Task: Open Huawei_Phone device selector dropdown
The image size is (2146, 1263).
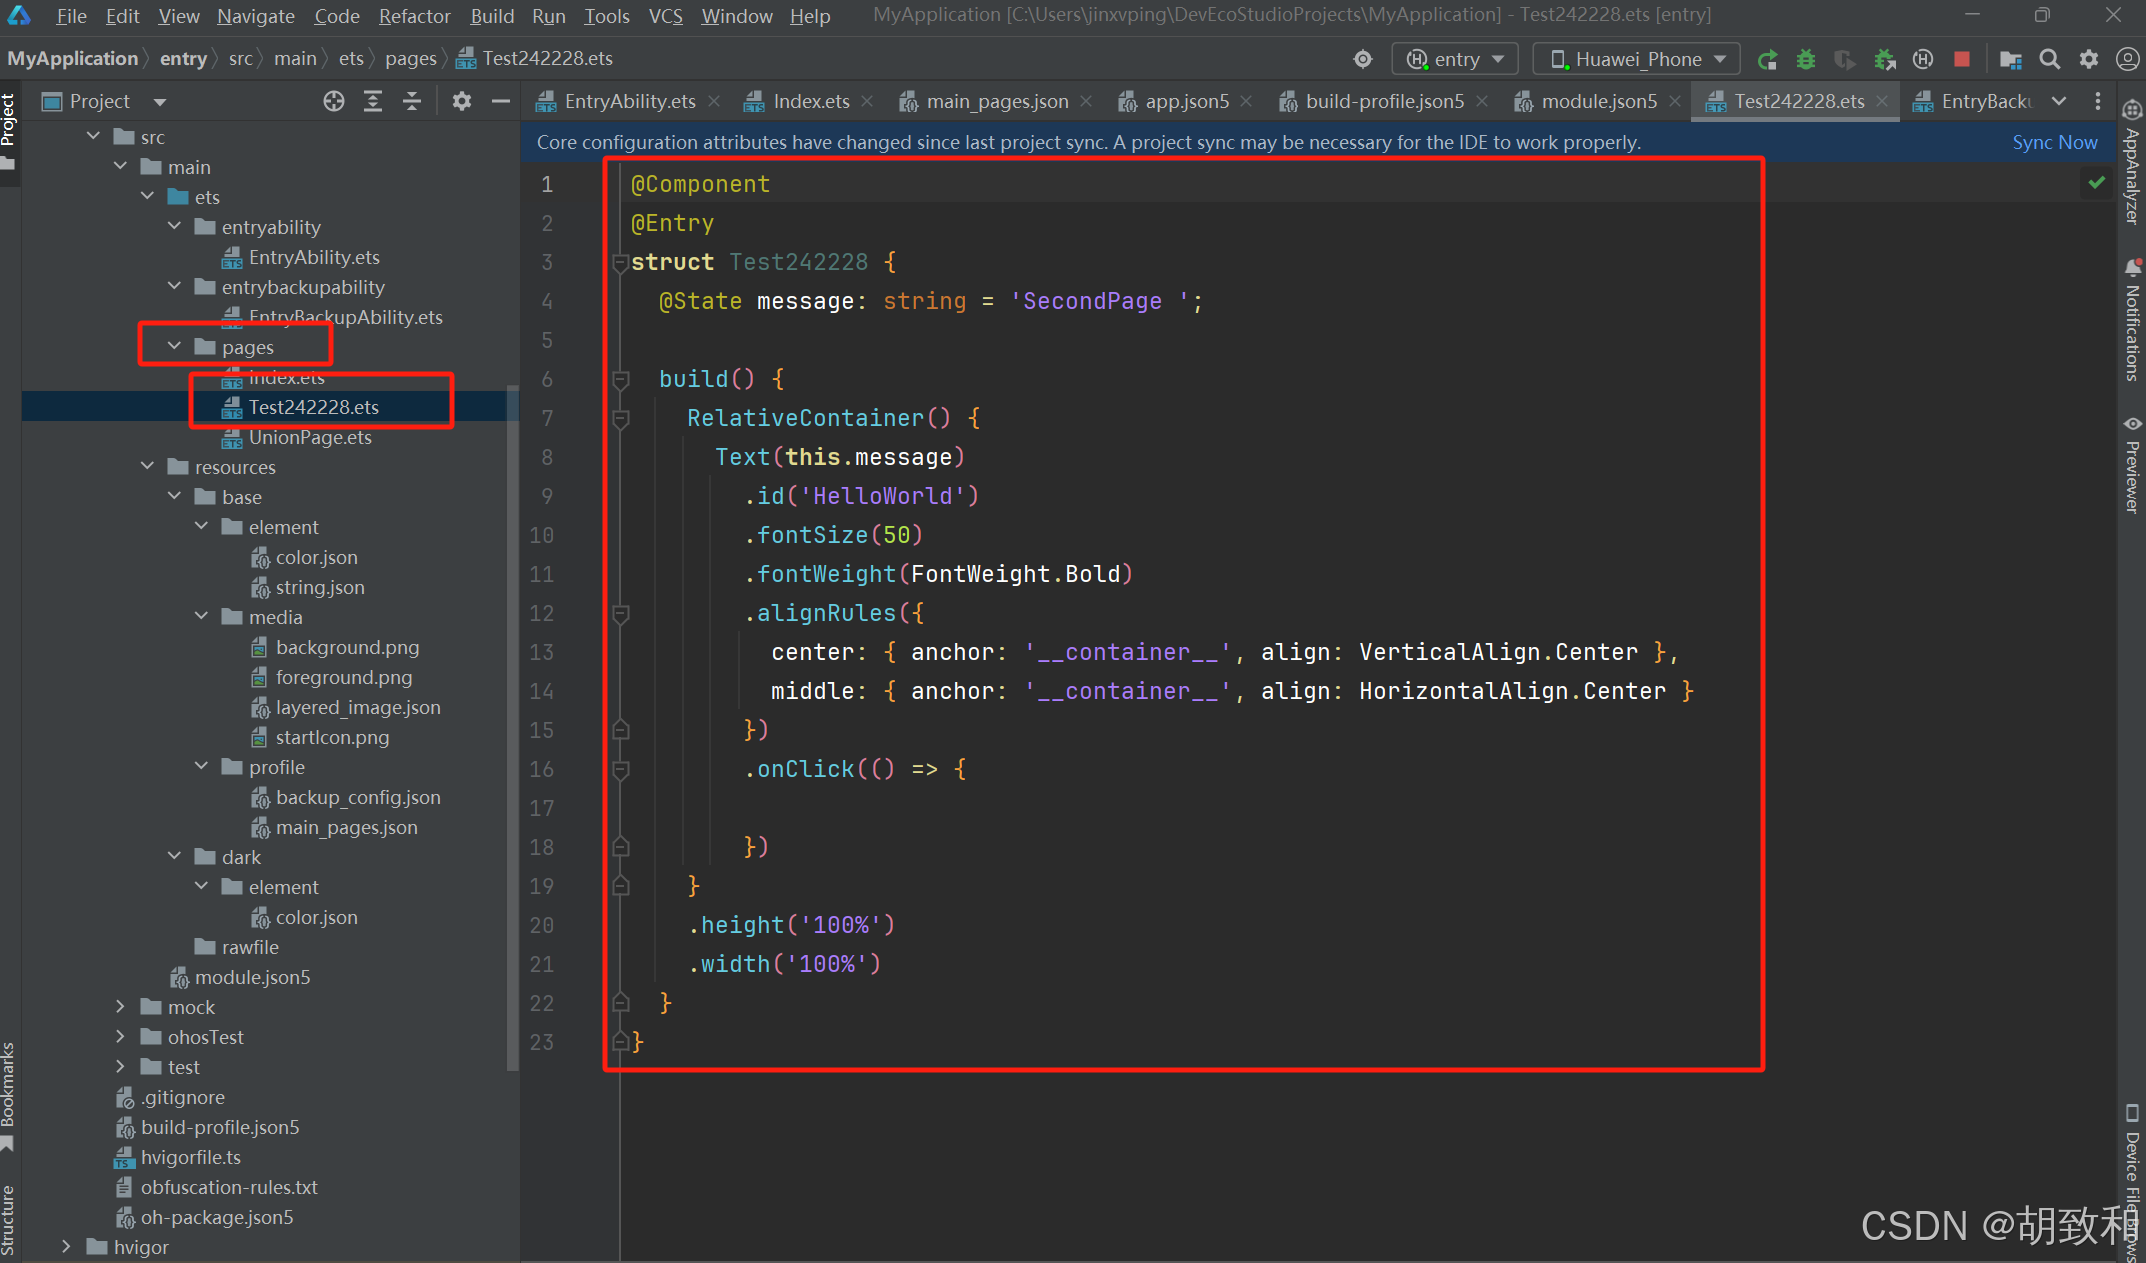Action: point(1637,59)
